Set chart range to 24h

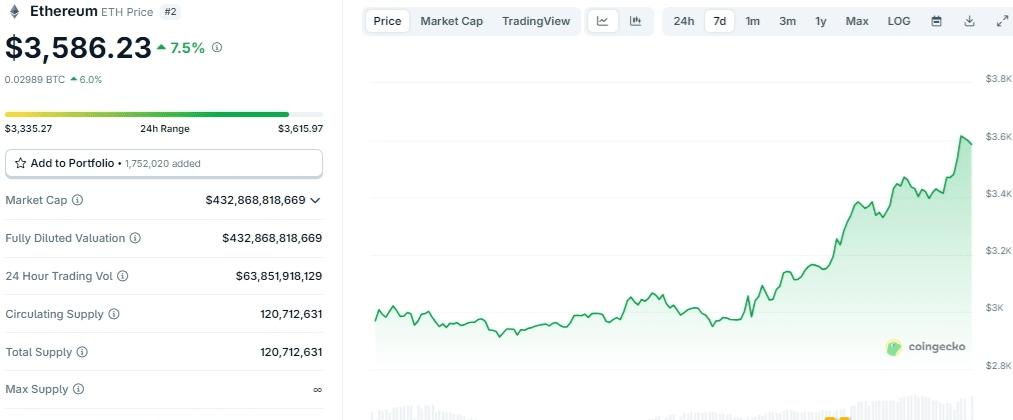(x=684, y=21)
